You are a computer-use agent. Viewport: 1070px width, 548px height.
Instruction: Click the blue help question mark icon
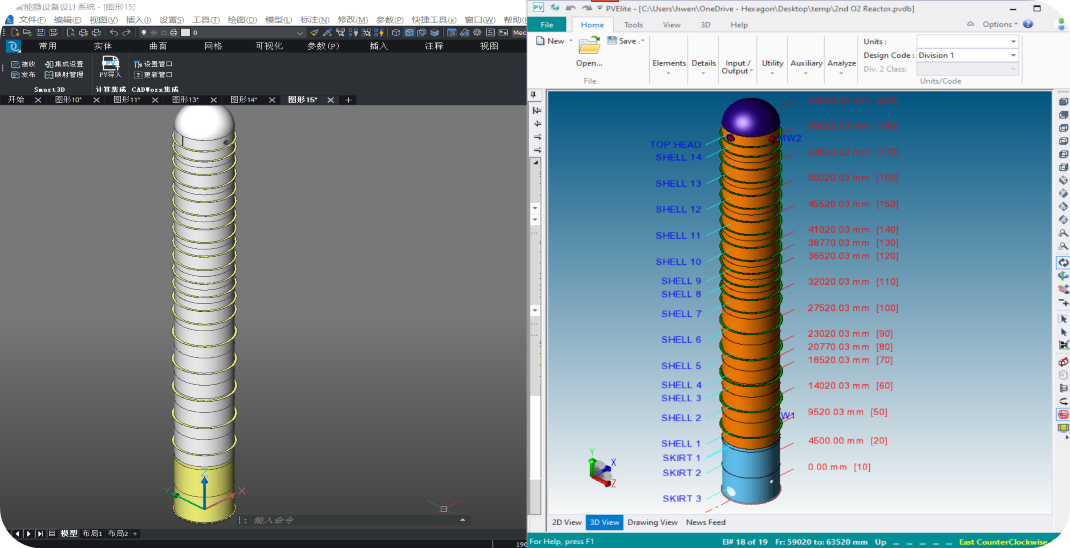(x=1028, y=24)
